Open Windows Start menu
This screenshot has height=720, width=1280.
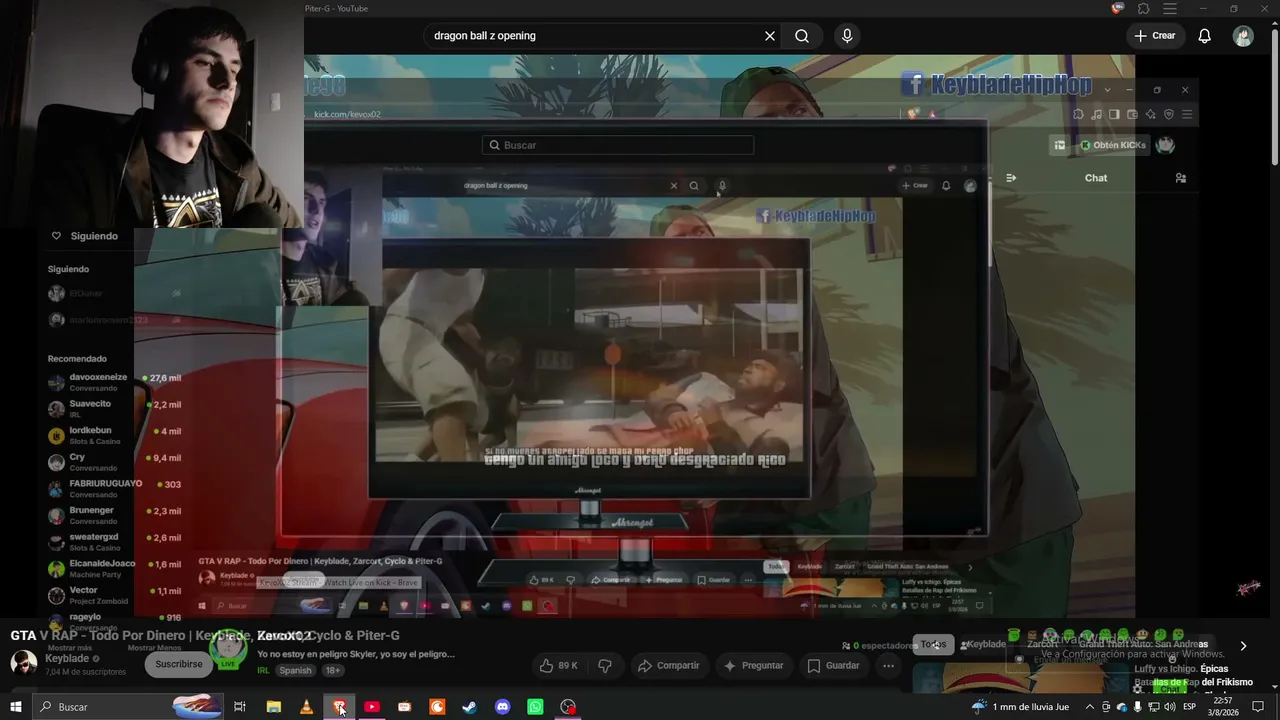coord(15,707)
